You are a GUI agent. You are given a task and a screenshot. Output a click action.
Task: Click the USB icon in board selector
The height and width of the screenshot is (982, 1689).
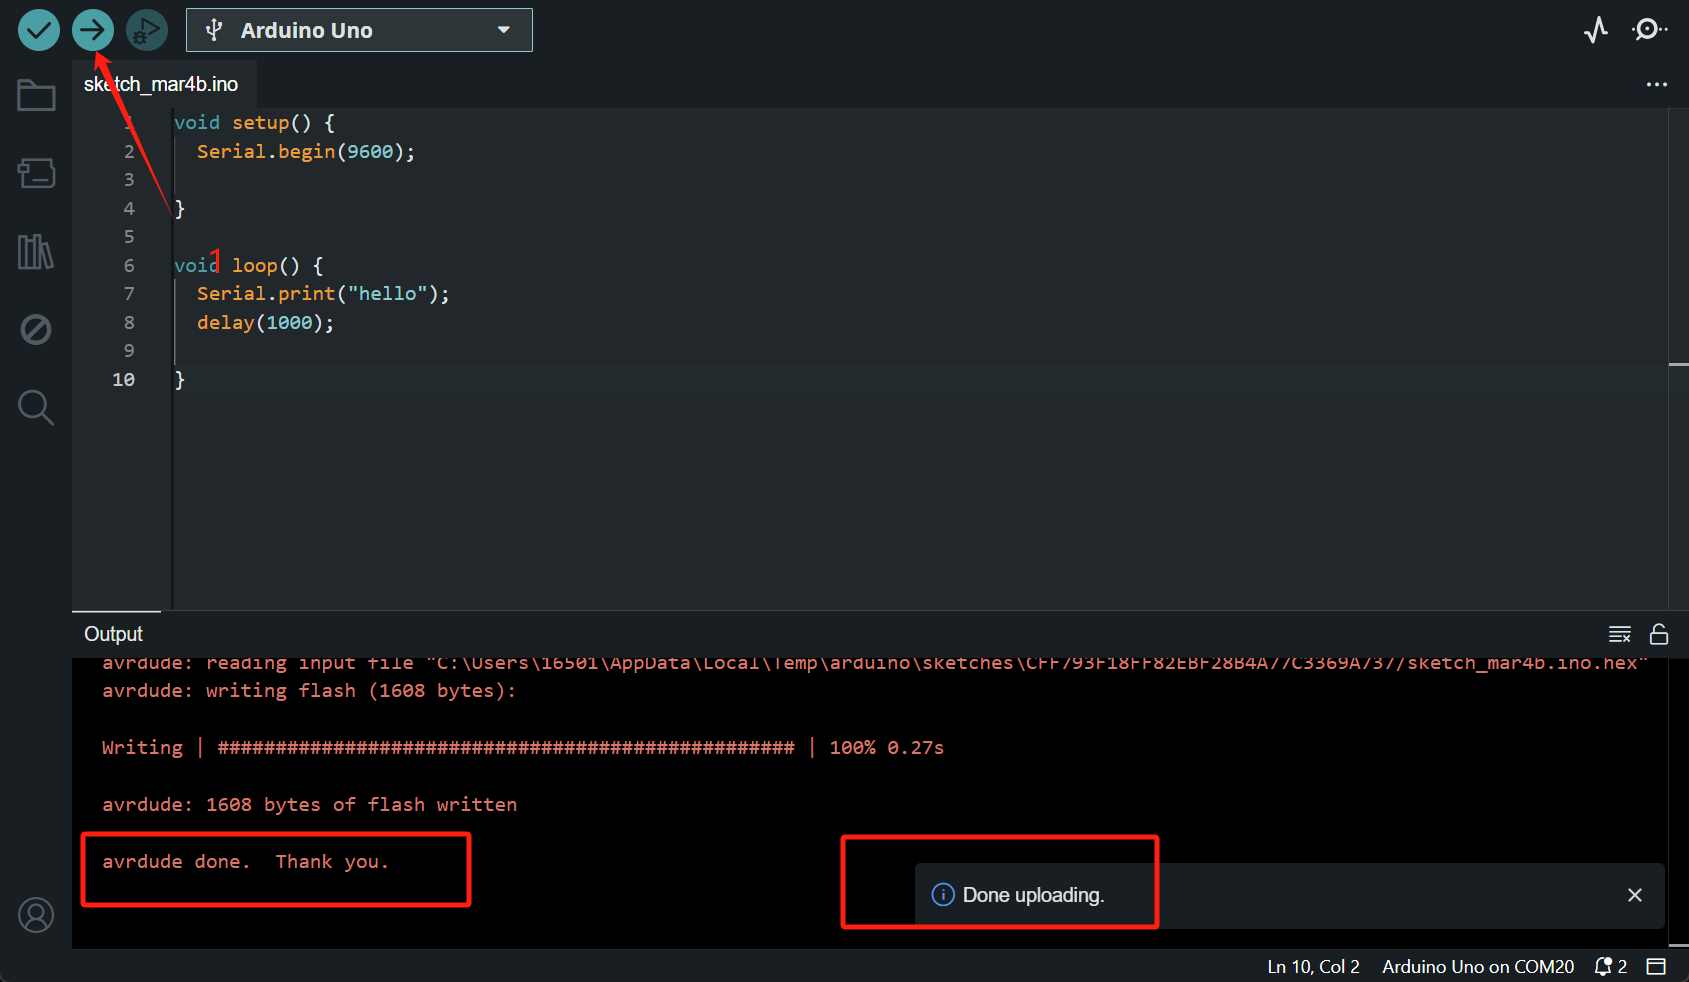click(x=213, y=30)
